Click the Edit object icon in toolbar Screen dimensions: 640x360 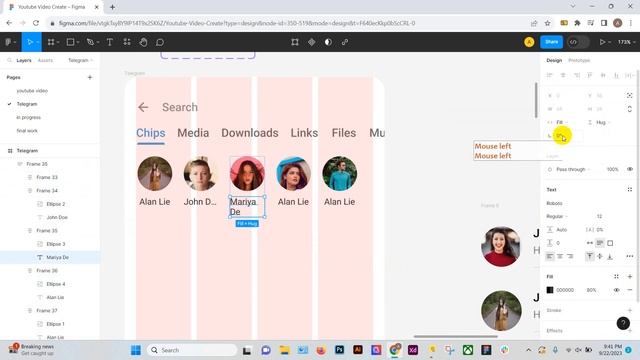(295, 42)
